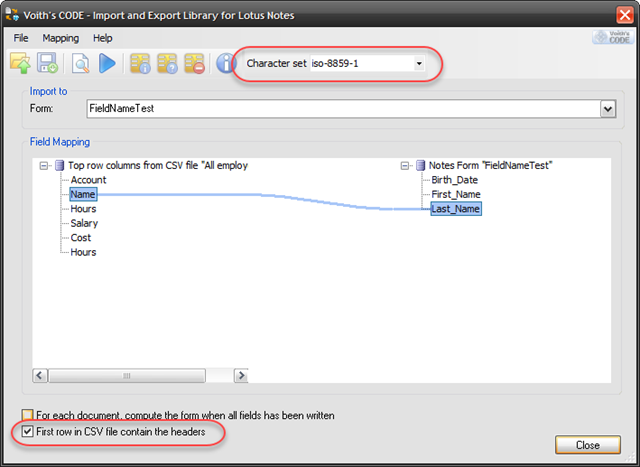Click the mapping info icon
This screenshot has width=640, height=467.
click(x=140, y=63)
